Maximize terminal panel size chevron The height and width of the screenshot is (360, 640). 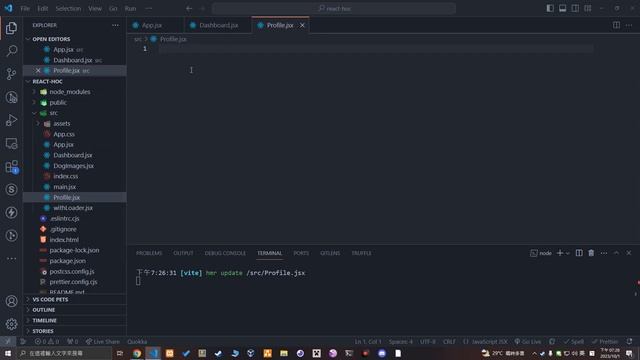616,253
